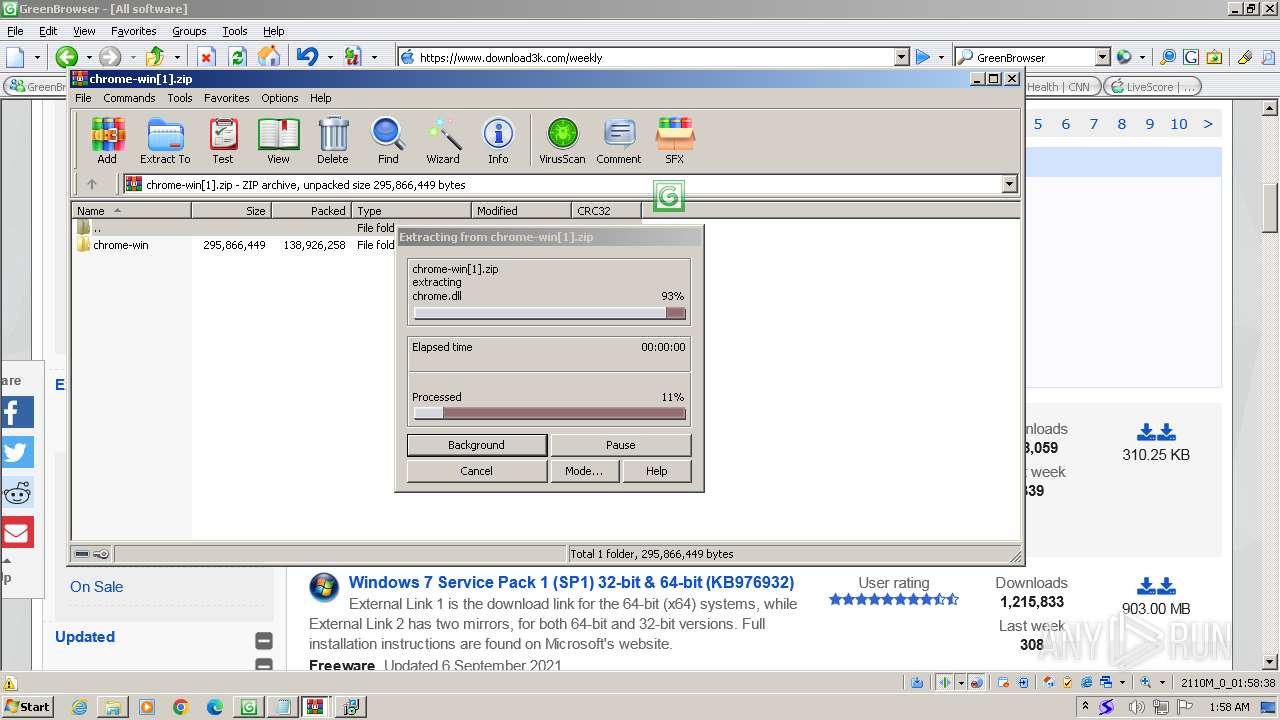Screen dimensions: 1280x720
Task: Open the Comment icon in WinRAR
Action: tap(619, 140)
